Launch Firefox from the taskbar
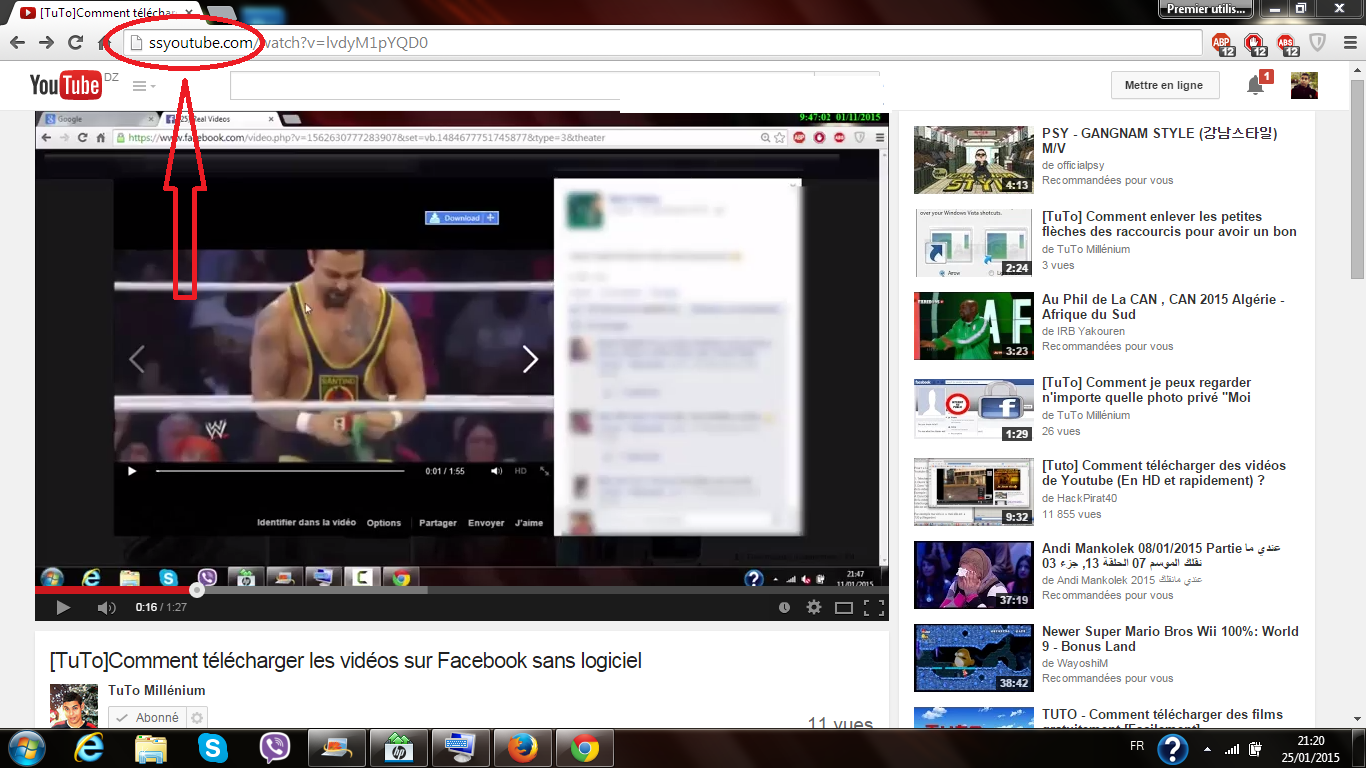1366x768 pixels. click(522, 748)
